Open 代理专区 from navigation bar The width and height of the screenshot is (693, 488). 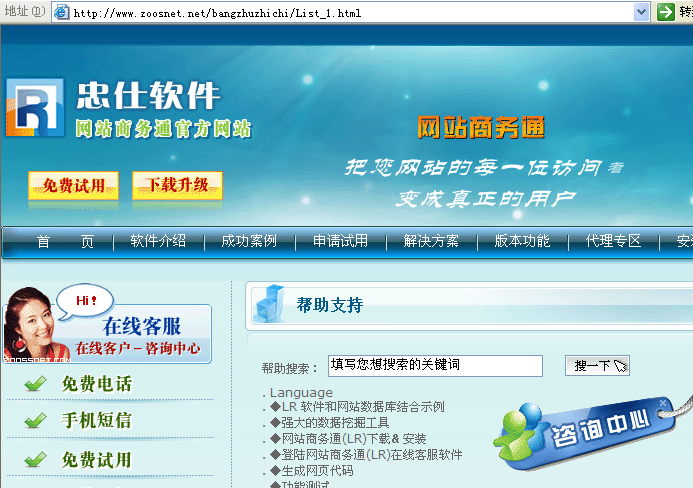(613, 241)
